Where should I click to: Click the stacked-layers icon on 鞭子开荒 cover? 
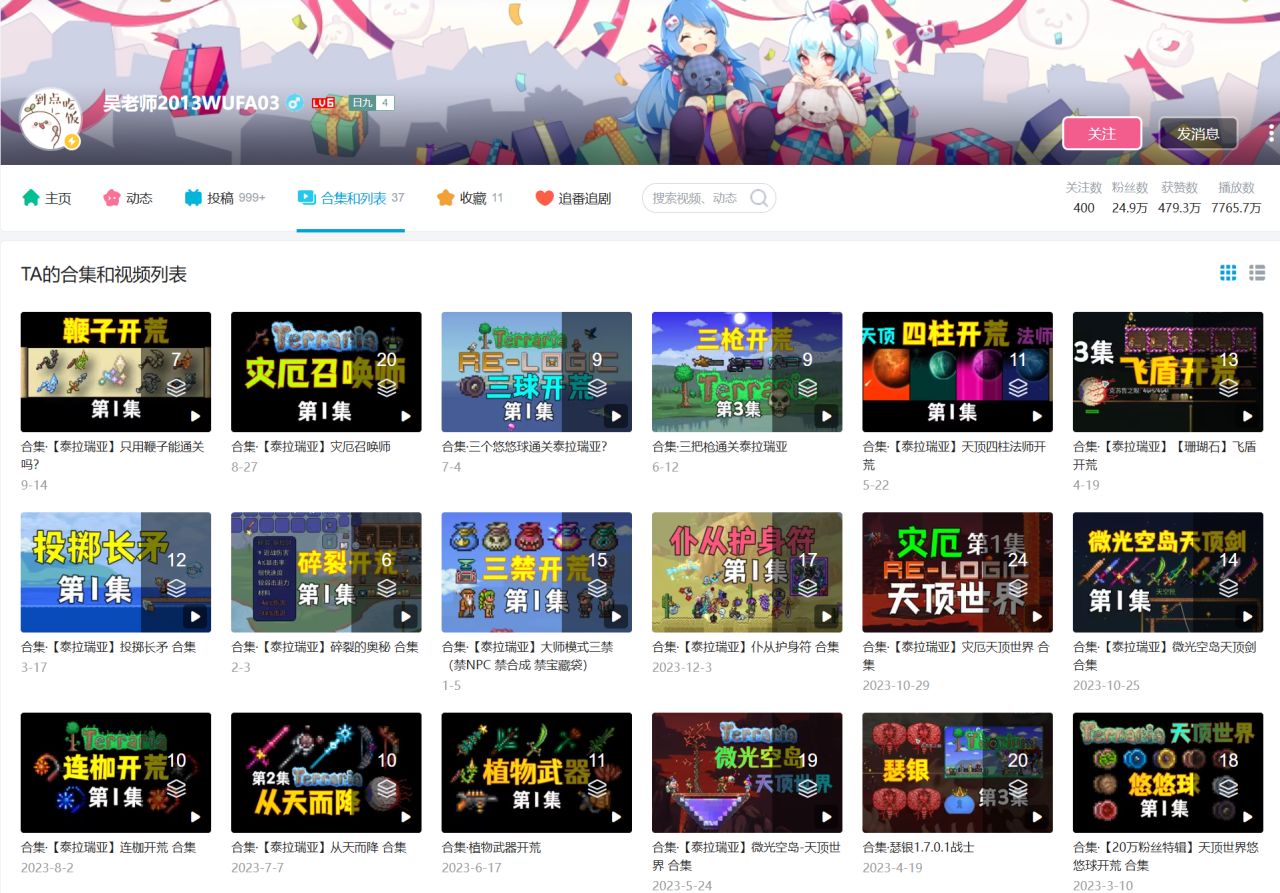(x=176, y=387)
